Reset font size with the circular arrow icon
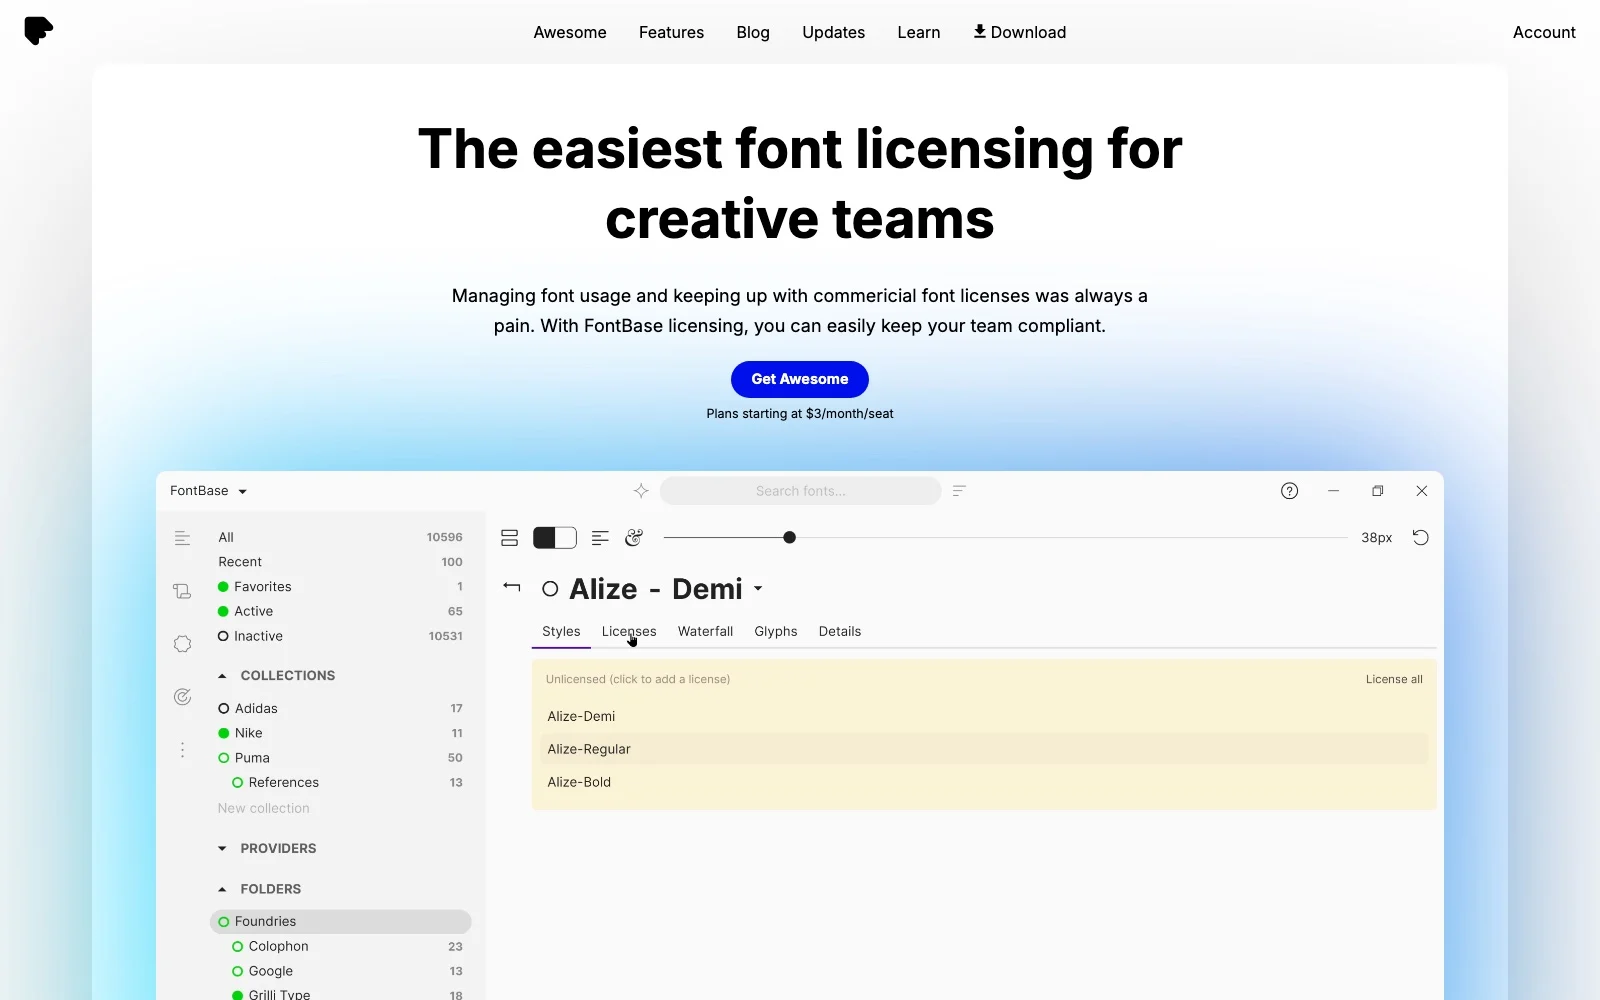The height and width of the screenshot is (1000, 1600). point(1420,538)
